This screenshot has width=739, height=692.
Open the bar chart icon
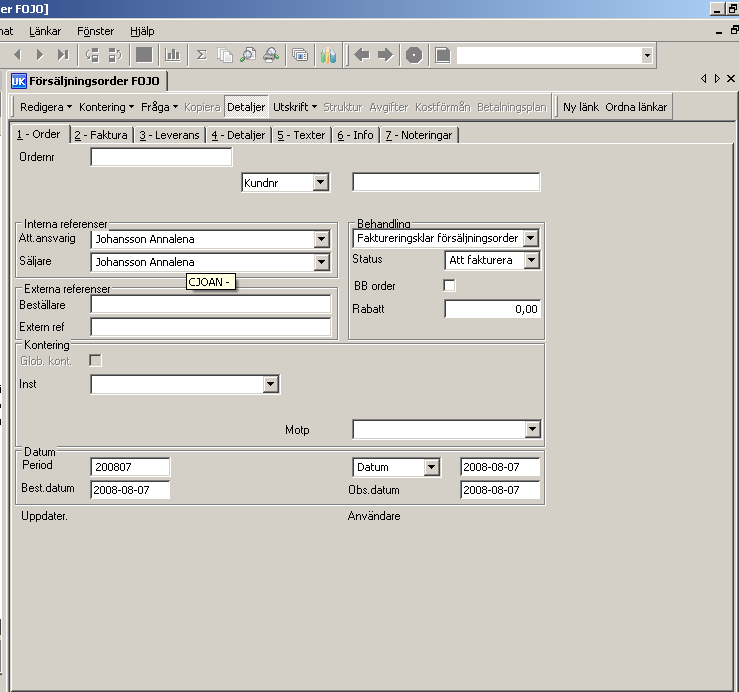173,55
